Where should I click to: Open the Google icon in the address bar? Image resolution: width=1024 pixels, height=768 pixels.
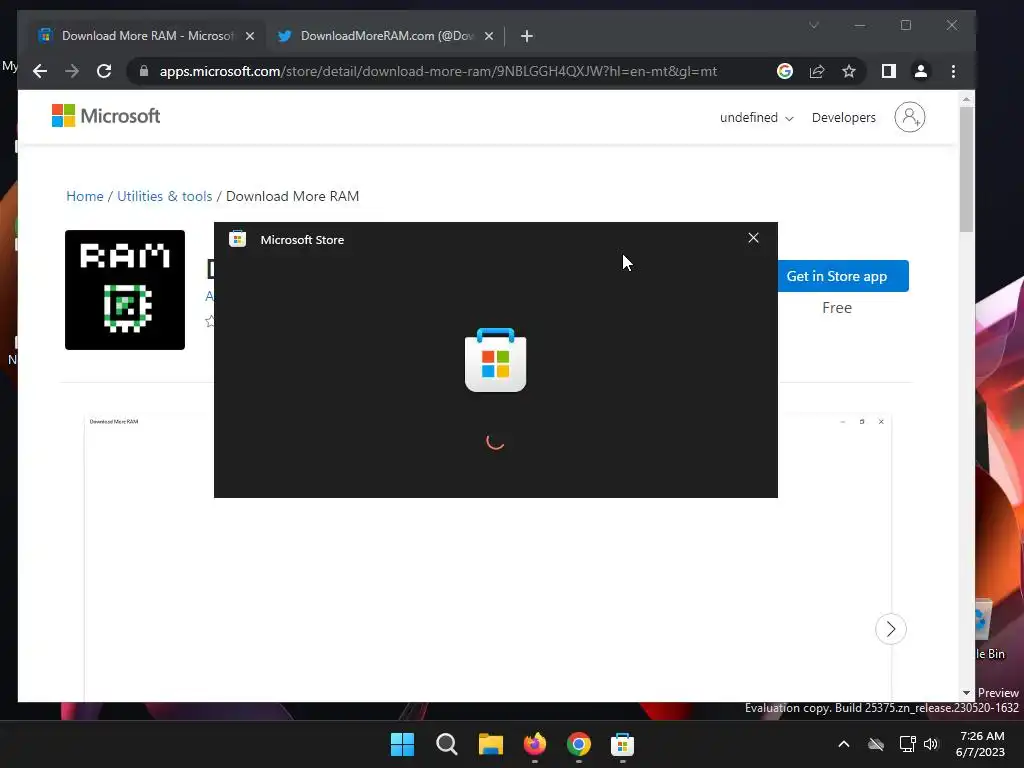[x=785, y=71]
